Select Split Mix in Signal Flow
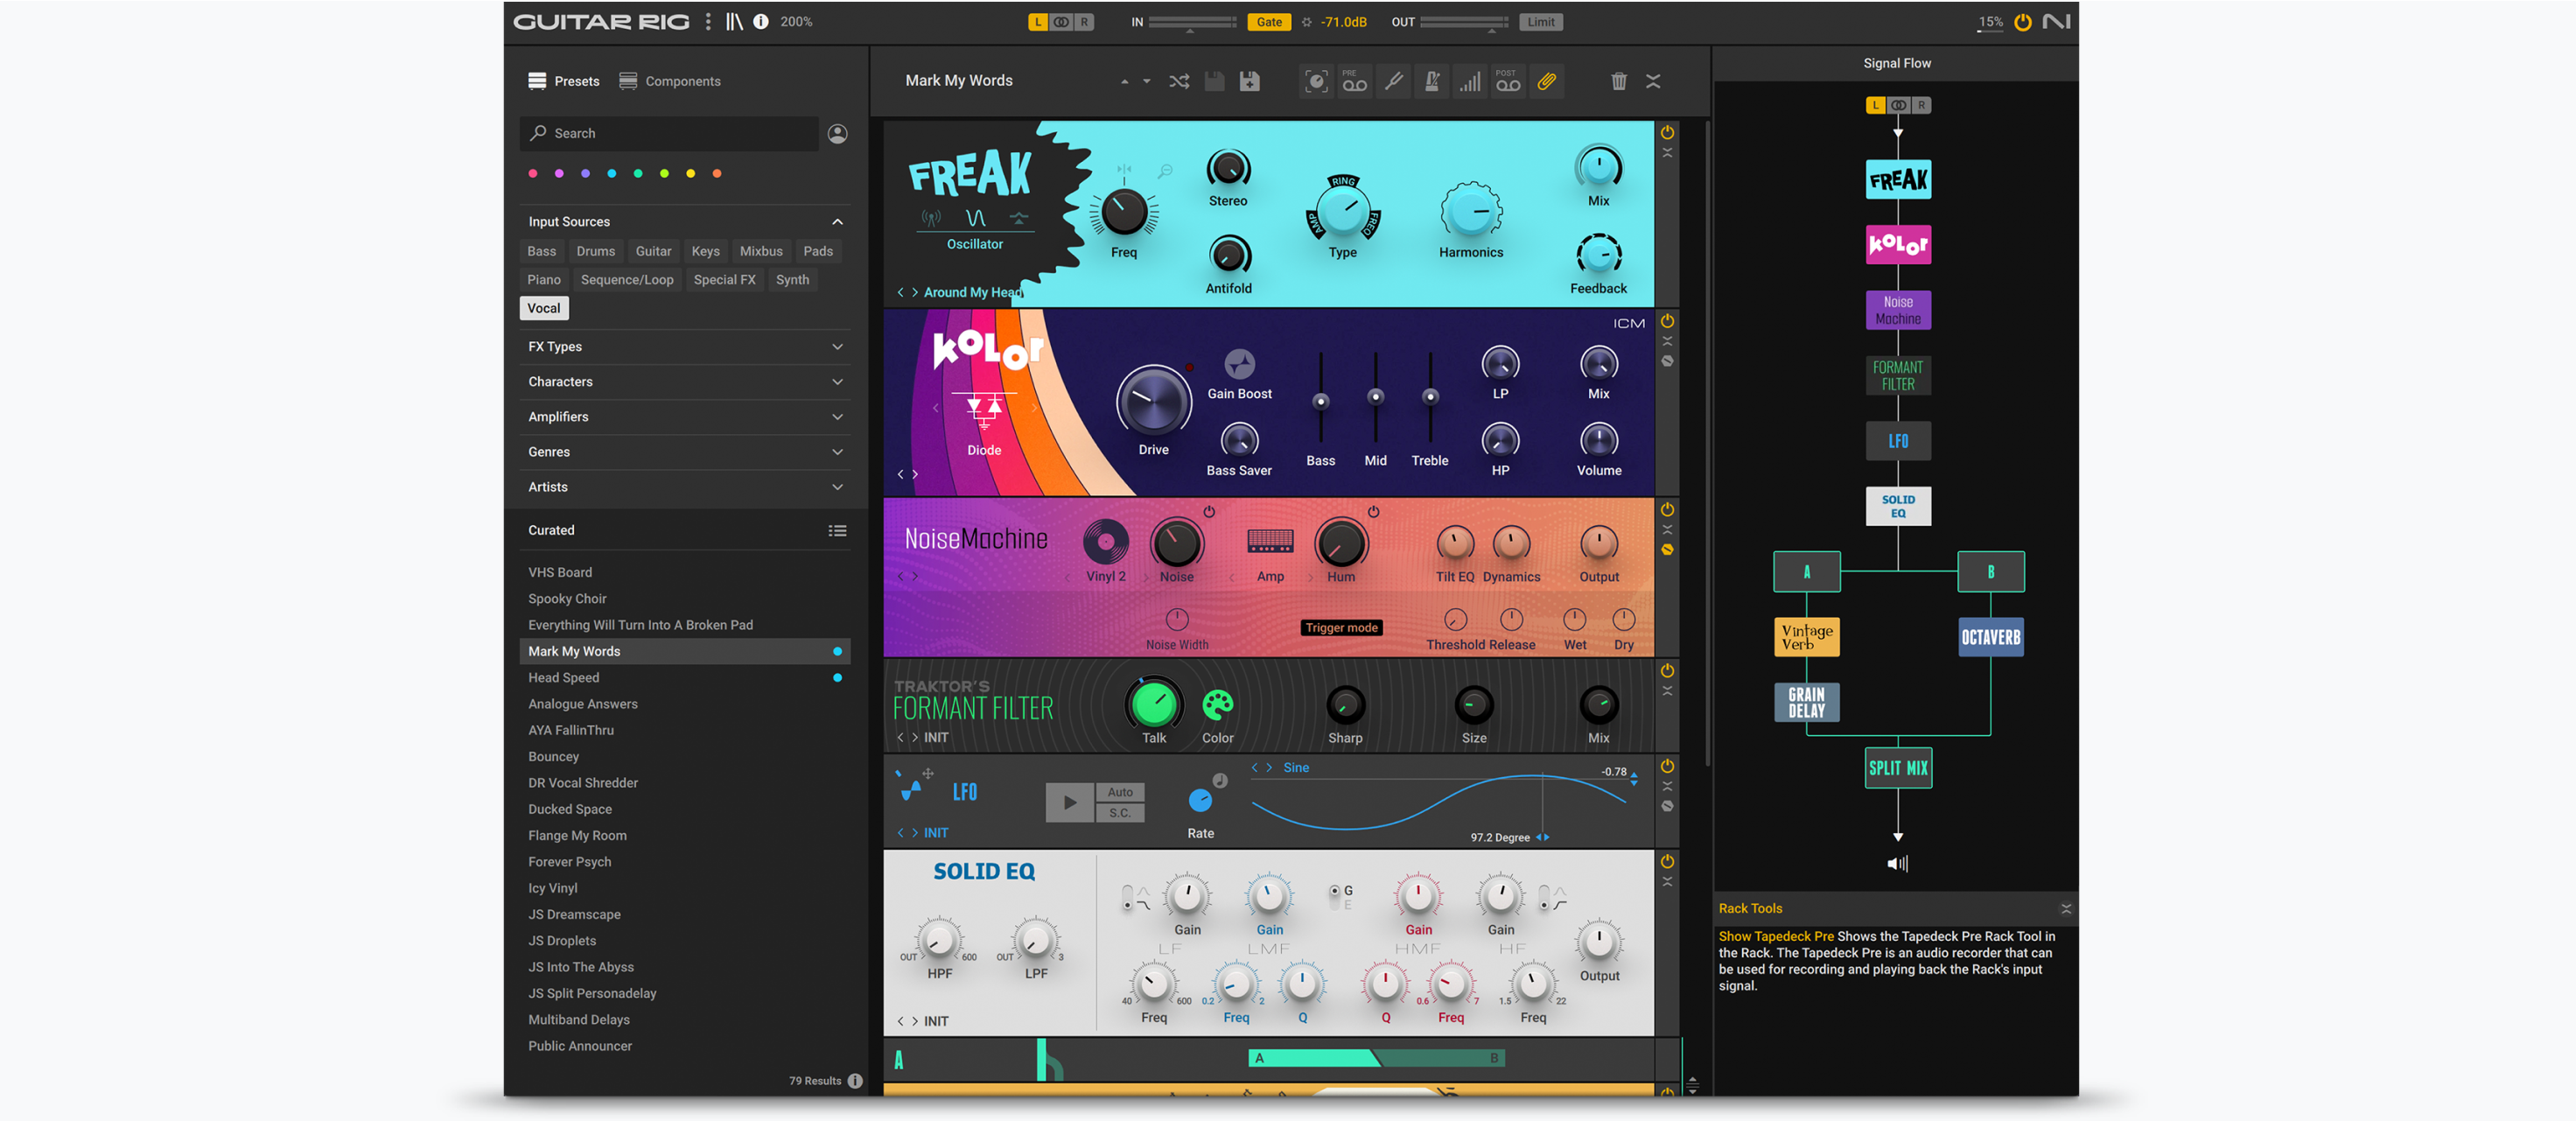Screen dimensions: 2576x1121 pos(1897,768)
